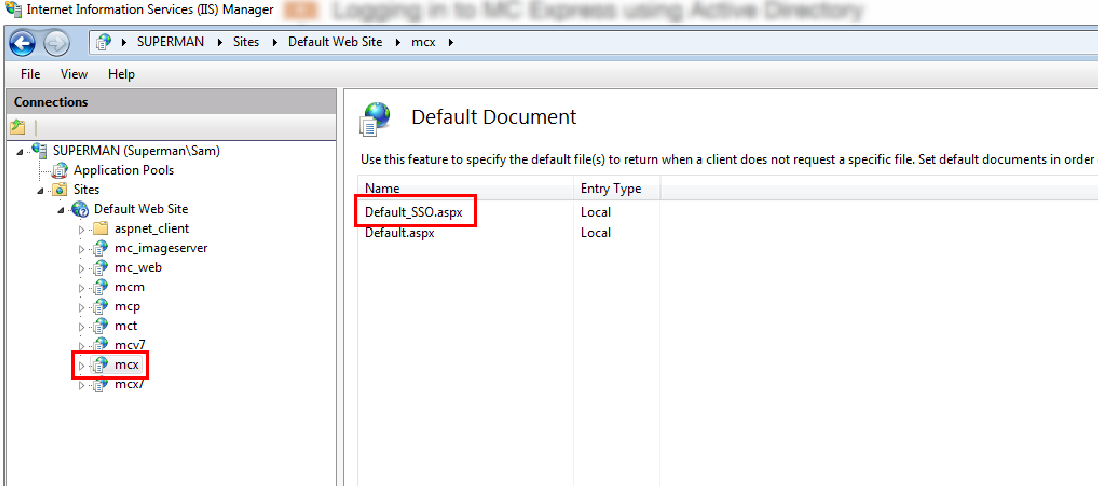Select Default_SSO.aspx in the document list

[411, 212]
